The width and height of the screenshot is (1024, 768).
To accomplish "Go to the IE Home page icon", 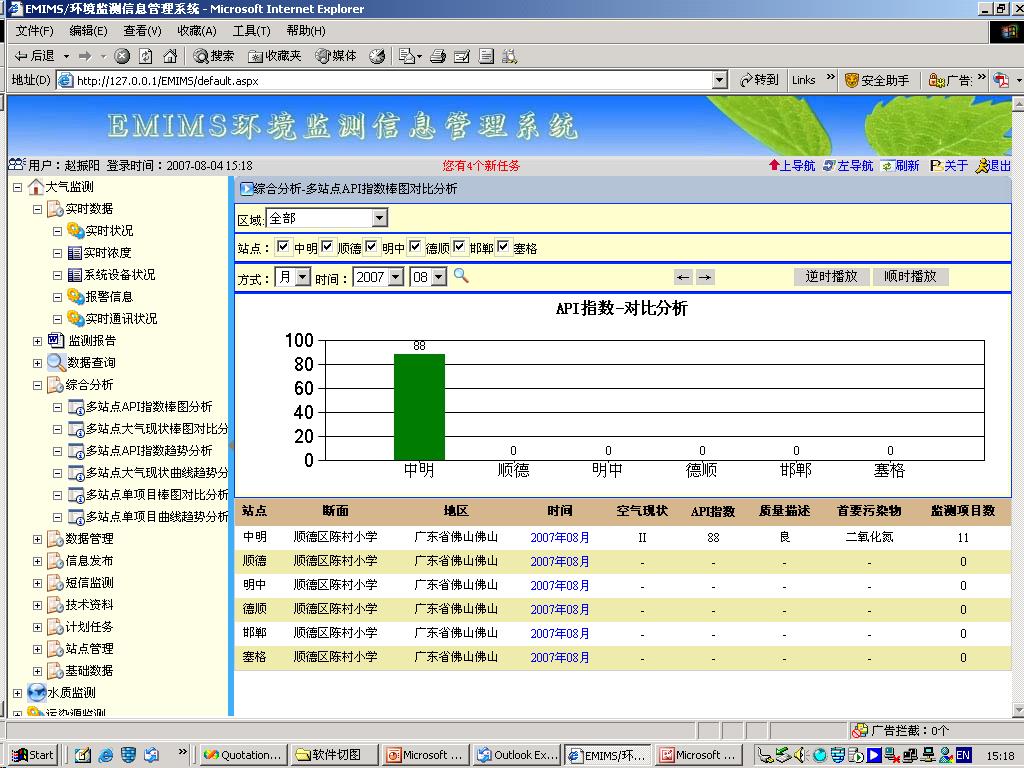I will click(170, 56).
